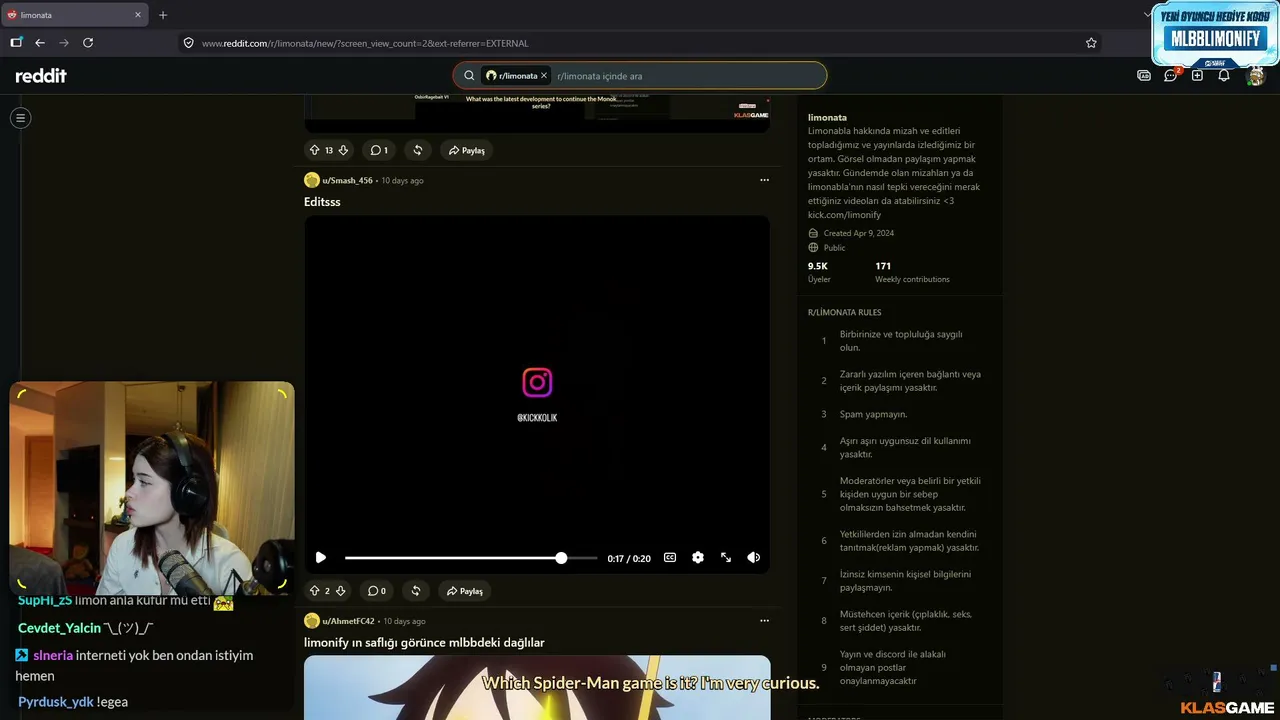Crosspost the post with 13 votes
Viewport: 1280px width, 720px height.
point(417,150)
